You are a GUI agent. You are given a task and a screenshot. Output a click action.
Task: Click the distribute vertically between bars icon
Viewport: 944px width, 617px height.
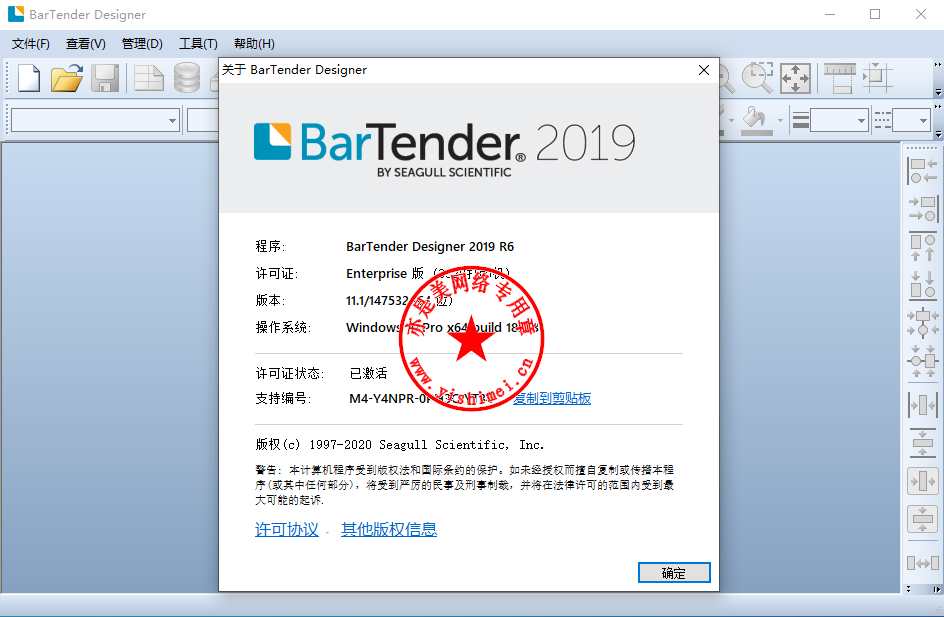pyautogui.click(x=922, y=443)
